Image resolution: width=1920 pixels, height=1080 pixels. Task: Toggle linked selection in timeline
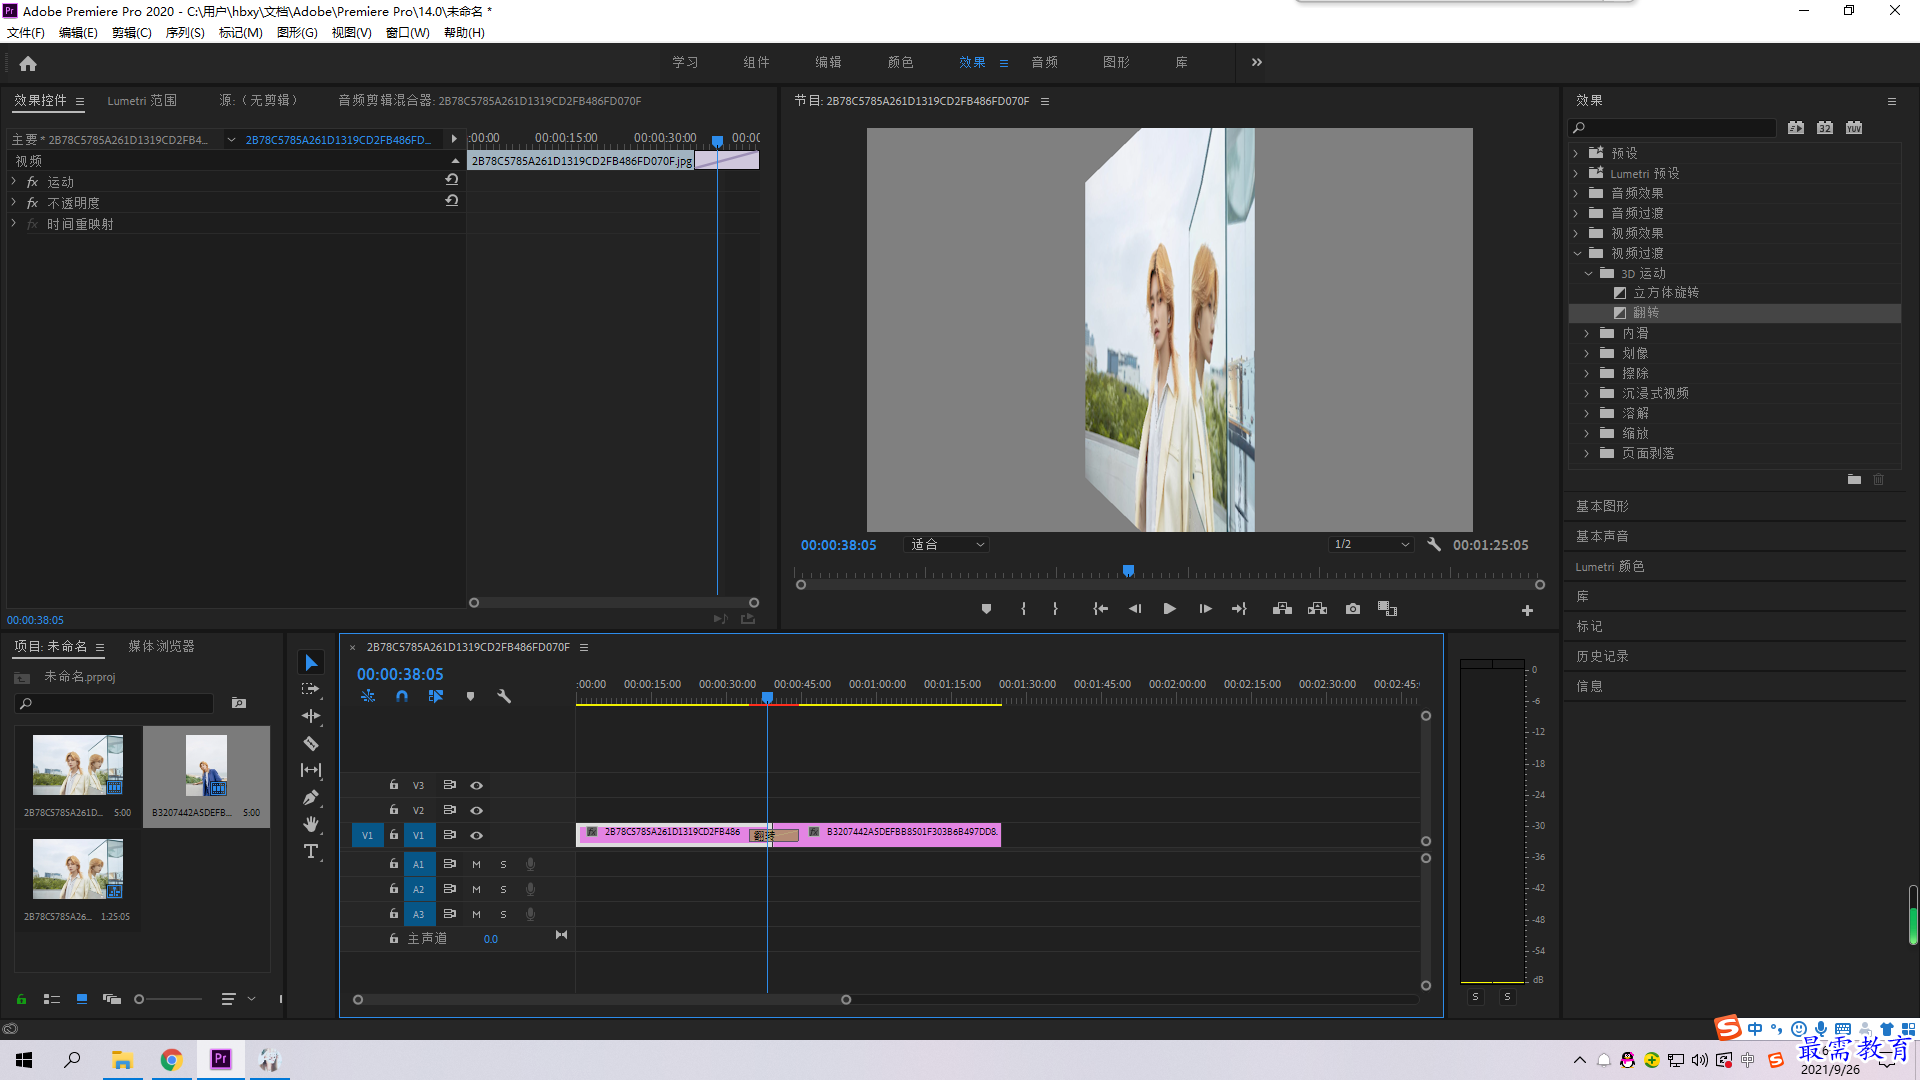coord(436,696)
